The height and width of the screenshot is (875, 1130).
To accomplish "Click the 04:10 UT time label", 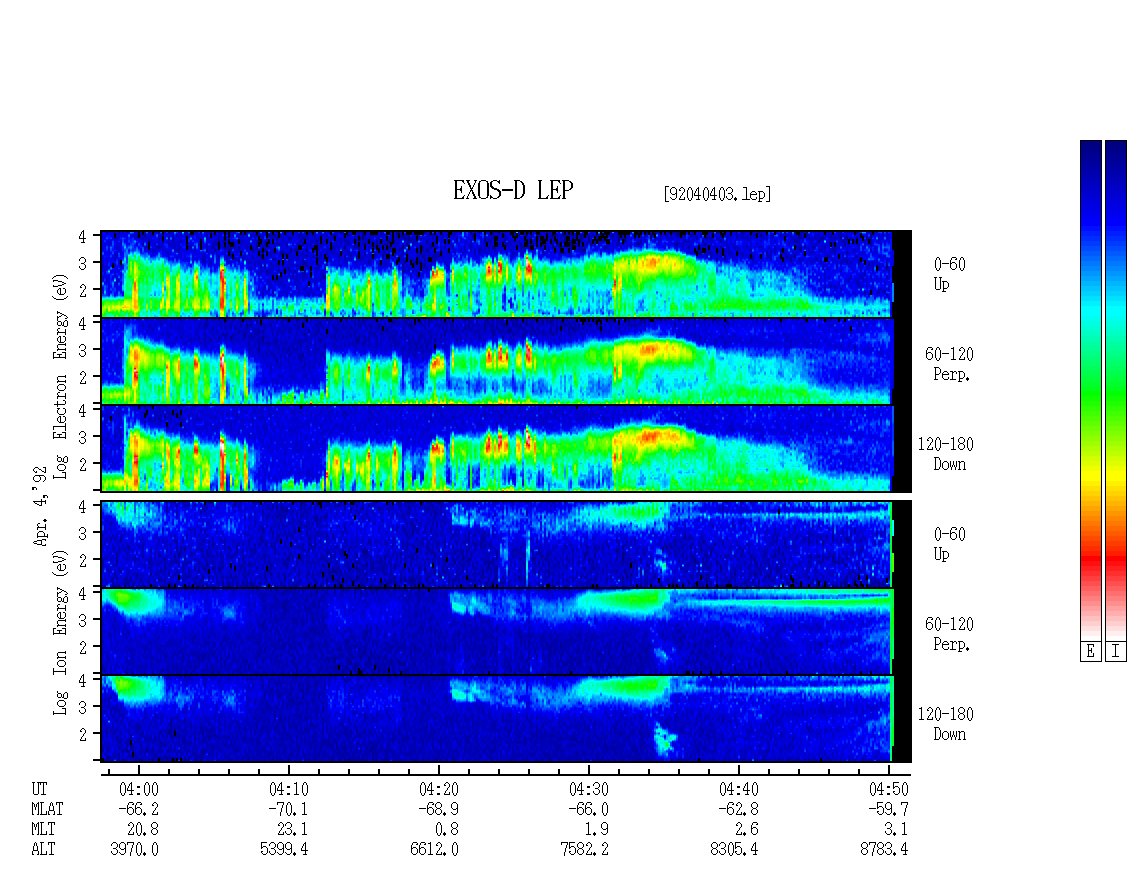I will pyautogui.click(x=288, y=789).
